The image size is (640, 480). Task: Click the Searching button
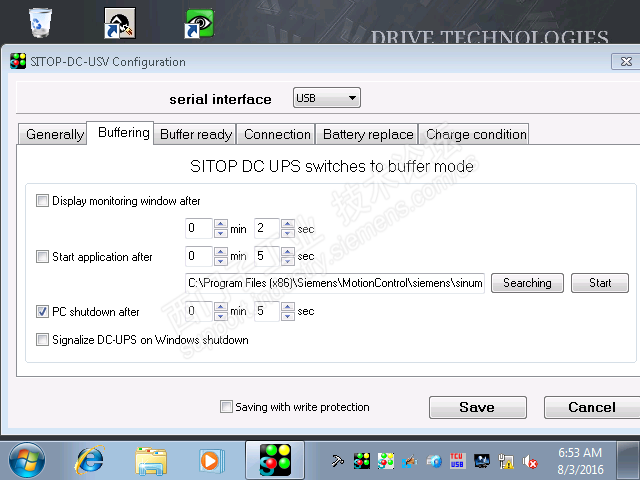[527, 283]
